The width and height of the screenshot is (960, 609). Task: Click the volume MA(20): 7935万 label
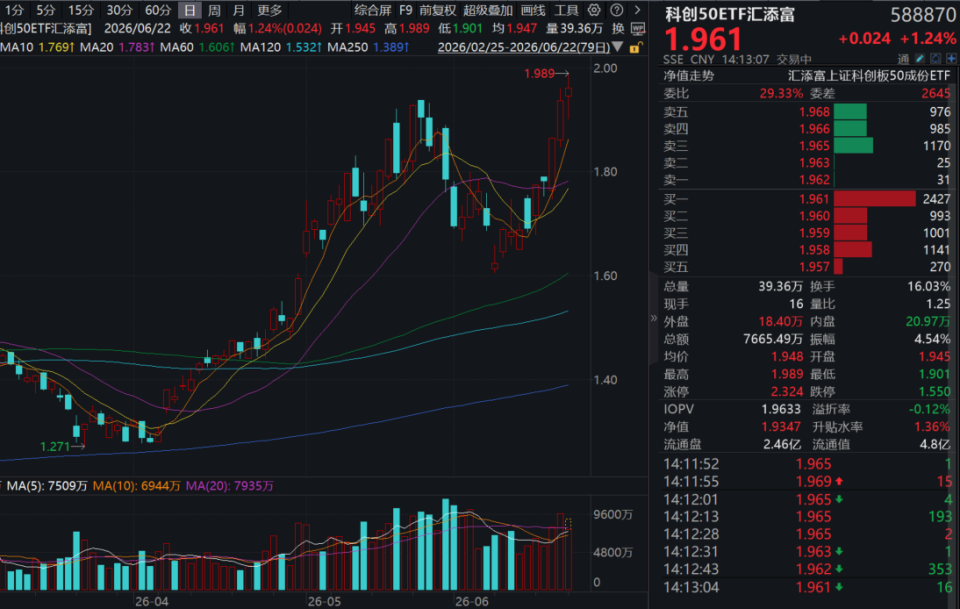click(230, 486)
